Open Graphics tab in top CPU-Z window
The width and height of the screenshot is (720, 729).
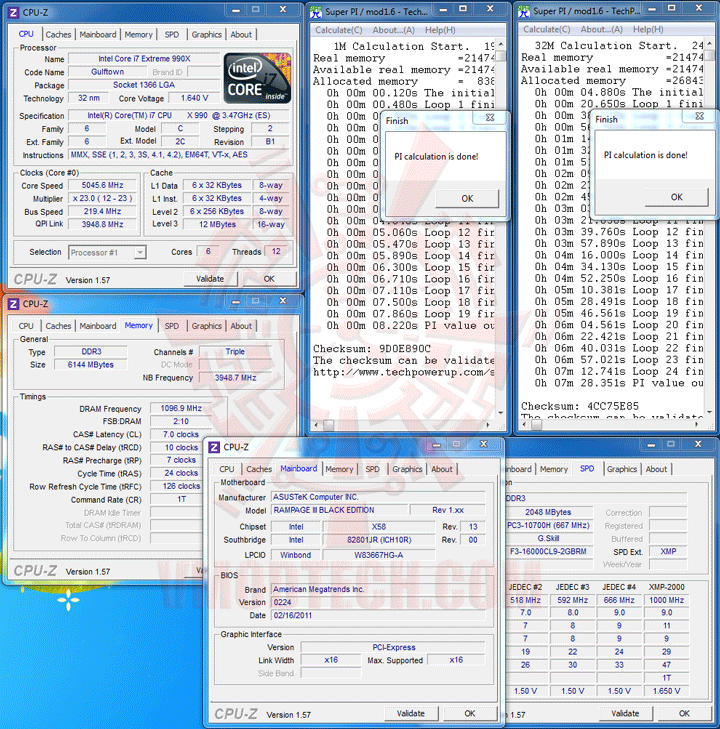pos(206,34)
